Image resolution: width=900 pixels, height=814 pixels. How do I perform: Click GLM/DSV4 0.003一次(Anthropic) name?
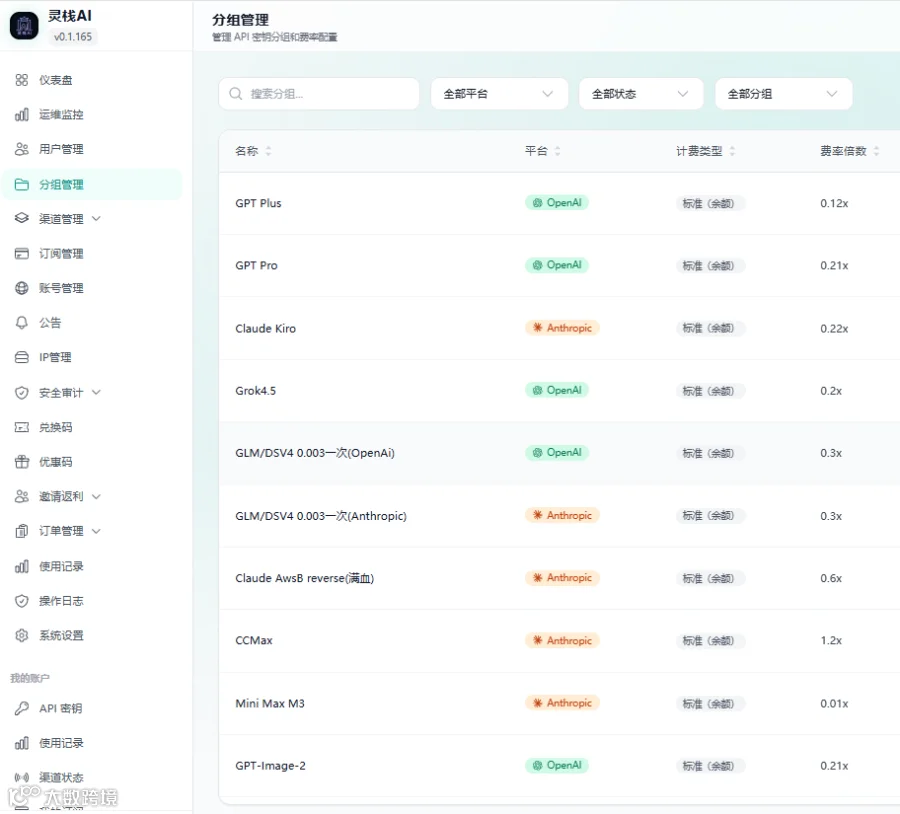pos(321,516)
